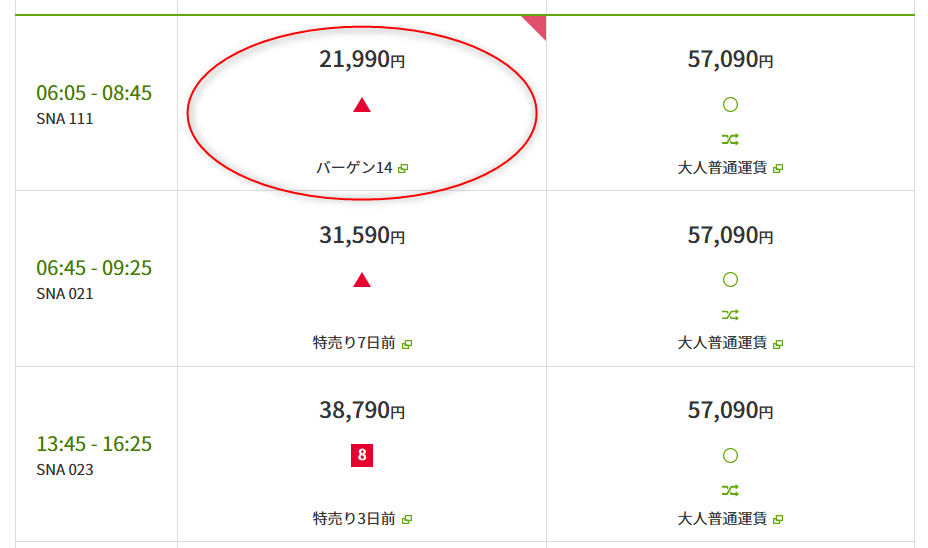The image size is (928, 548).
Task: Click the 06:05 - 08:45 flight time
Action: point(94,93)
